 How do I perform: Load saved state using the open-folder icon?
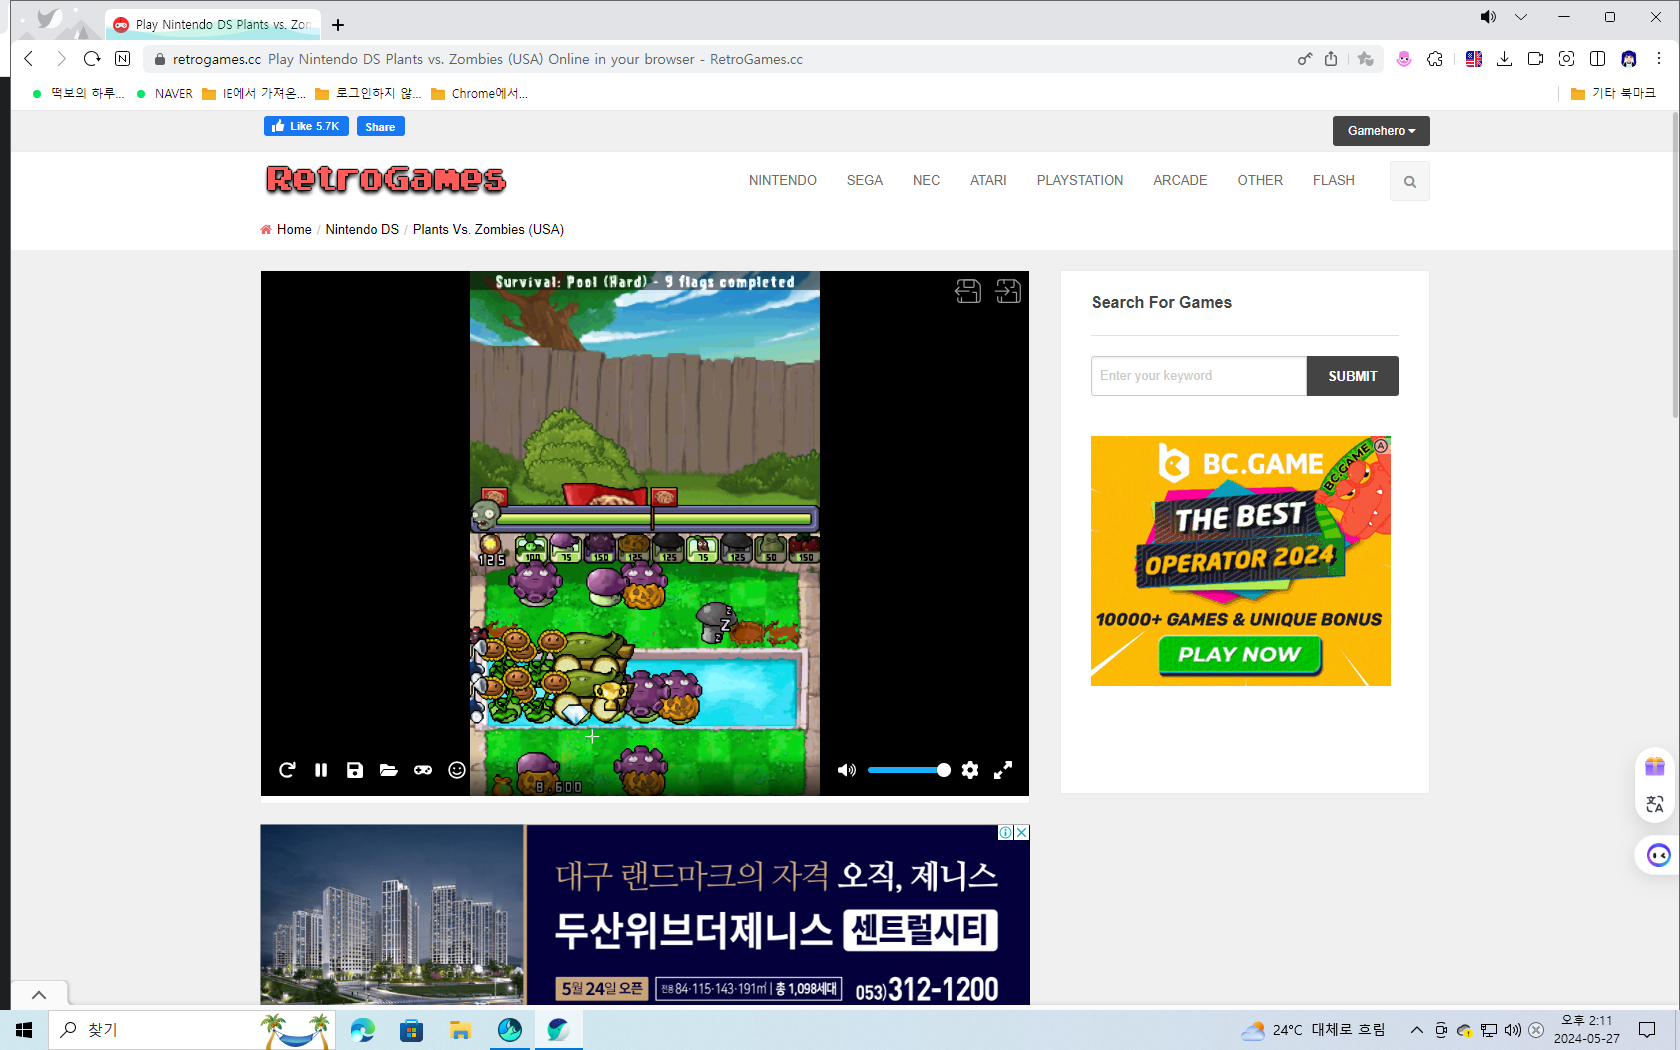[x=389, y=770]
